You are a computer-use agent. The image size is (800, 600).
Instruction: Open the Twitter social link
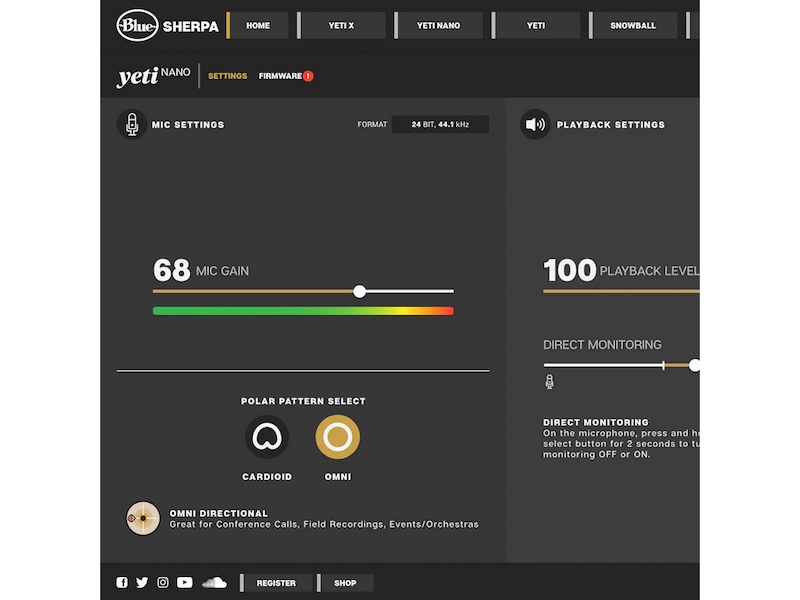click(x=142, y=583)
